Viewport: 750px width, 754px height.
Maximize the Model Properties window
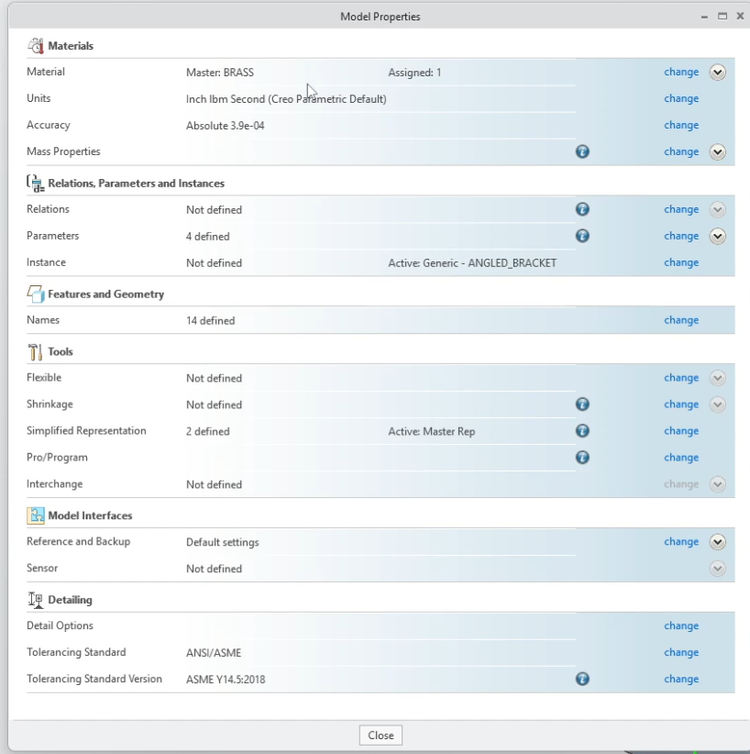click(722, 16)
